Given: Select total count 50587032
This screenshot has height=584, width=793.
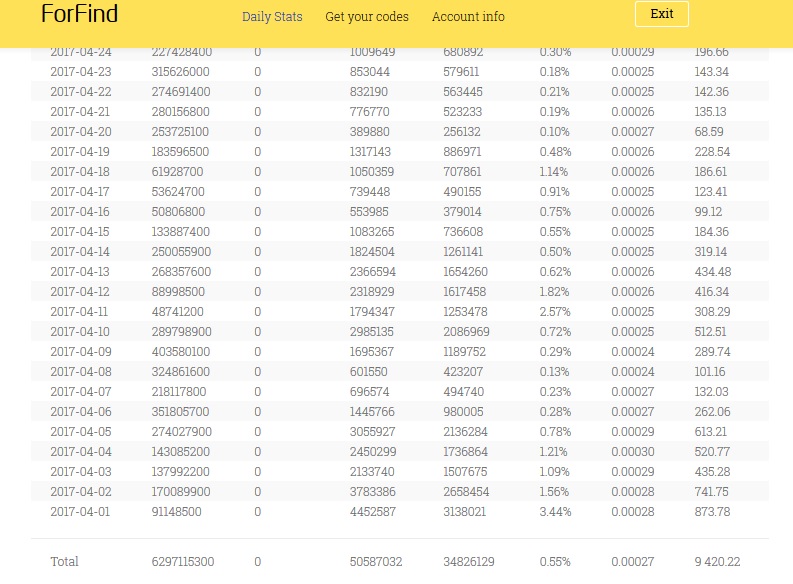Looking at the screenshot, I should (x=376, y=562).
